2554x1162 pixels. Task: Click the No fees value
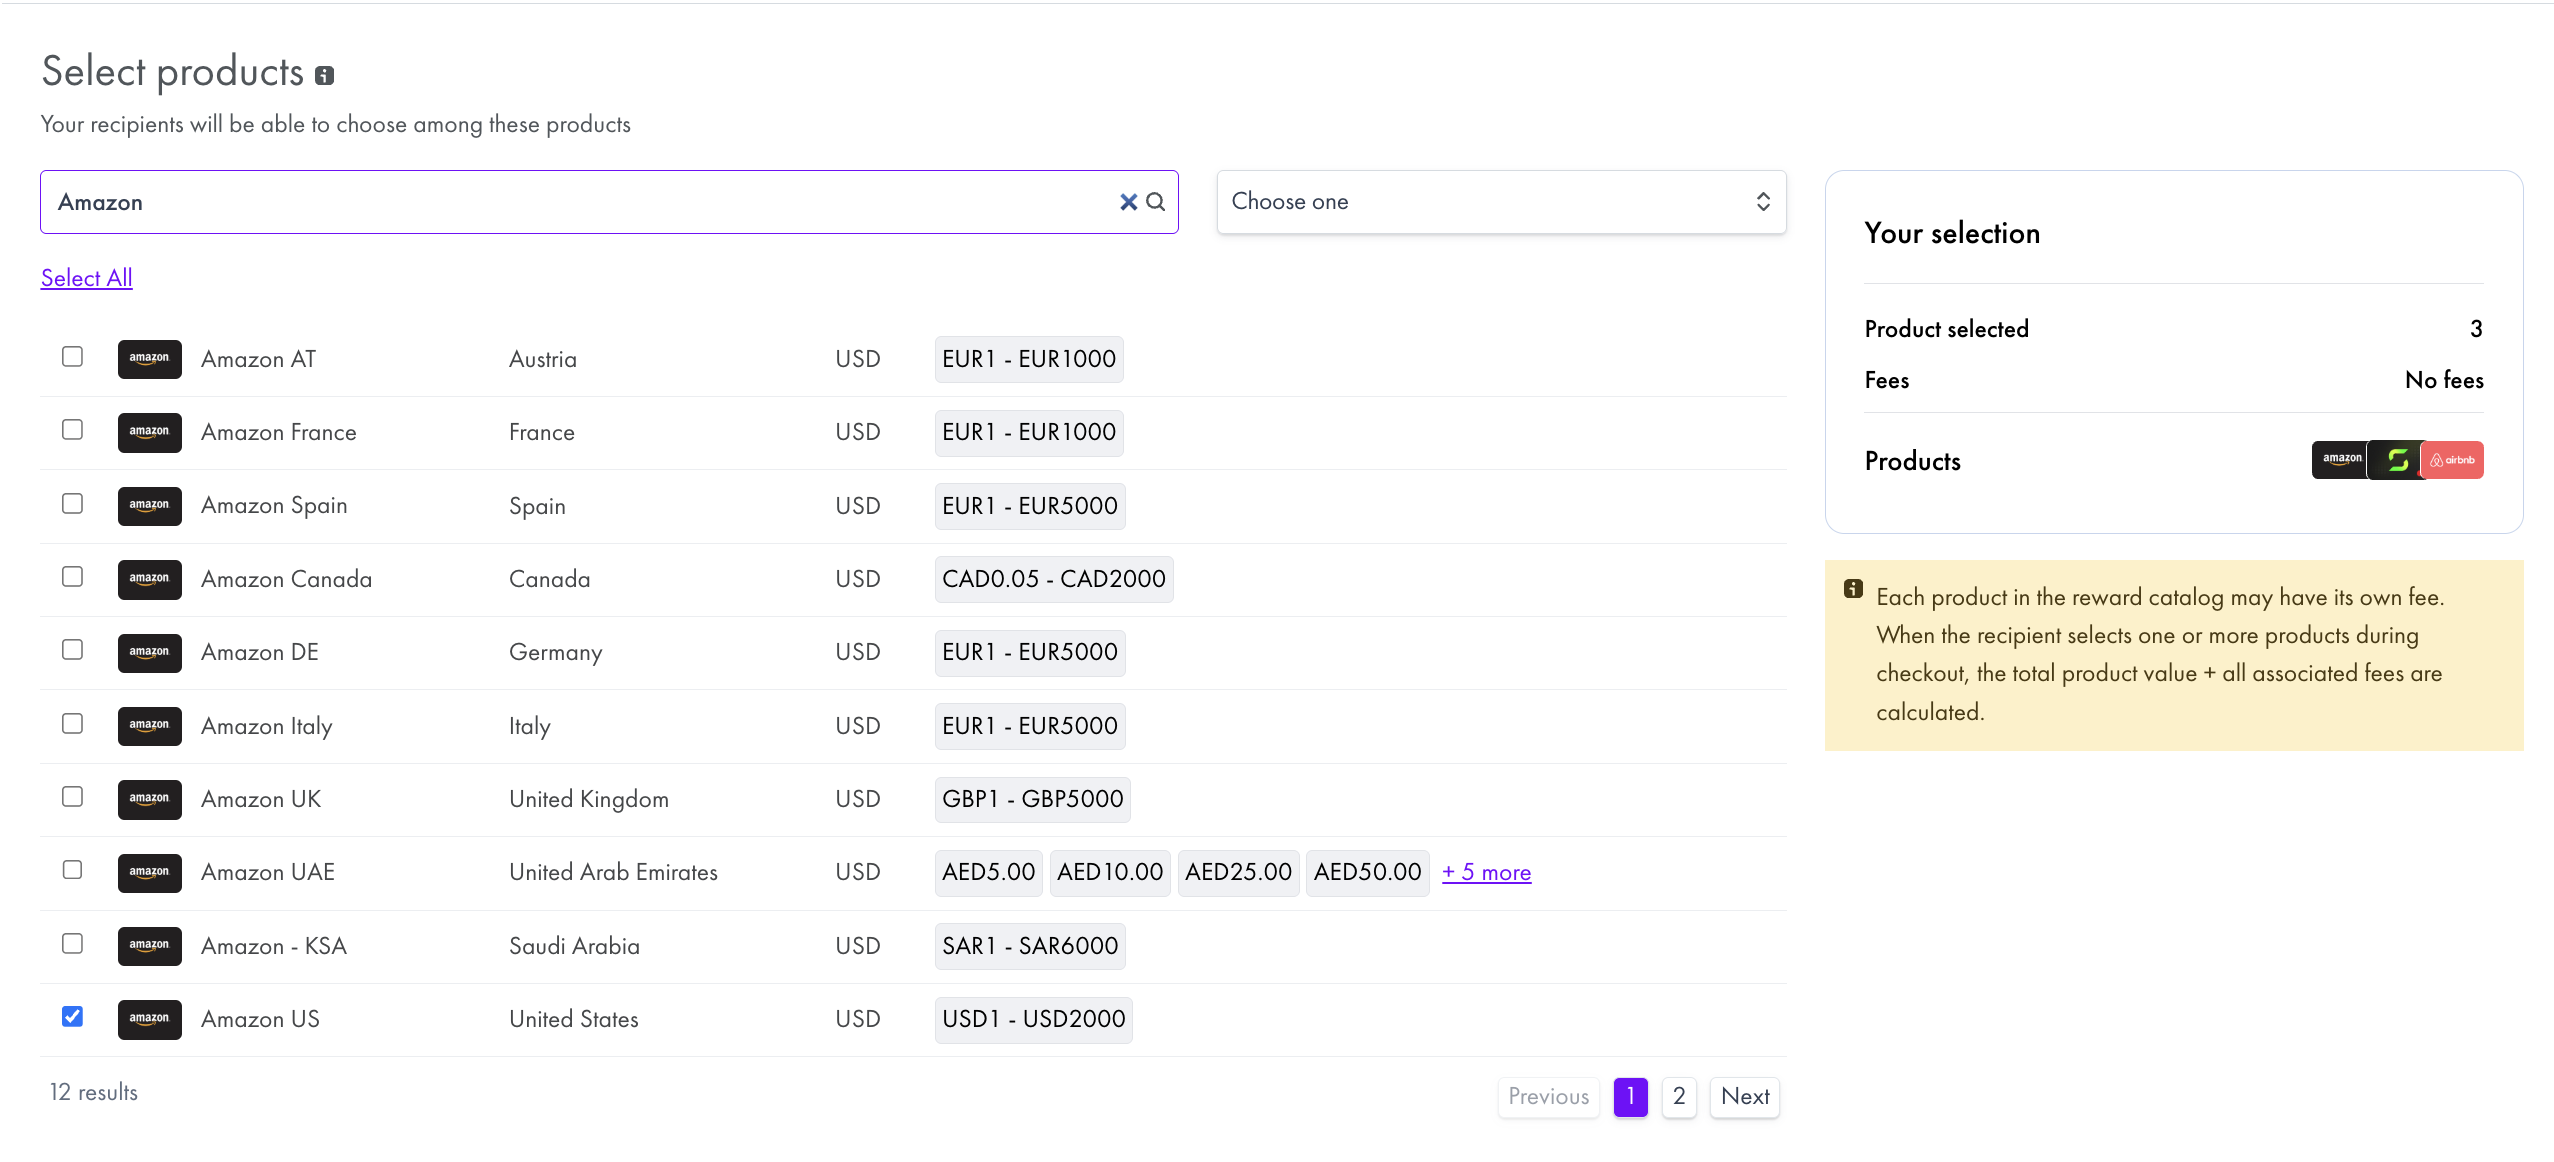(2444, 380)
